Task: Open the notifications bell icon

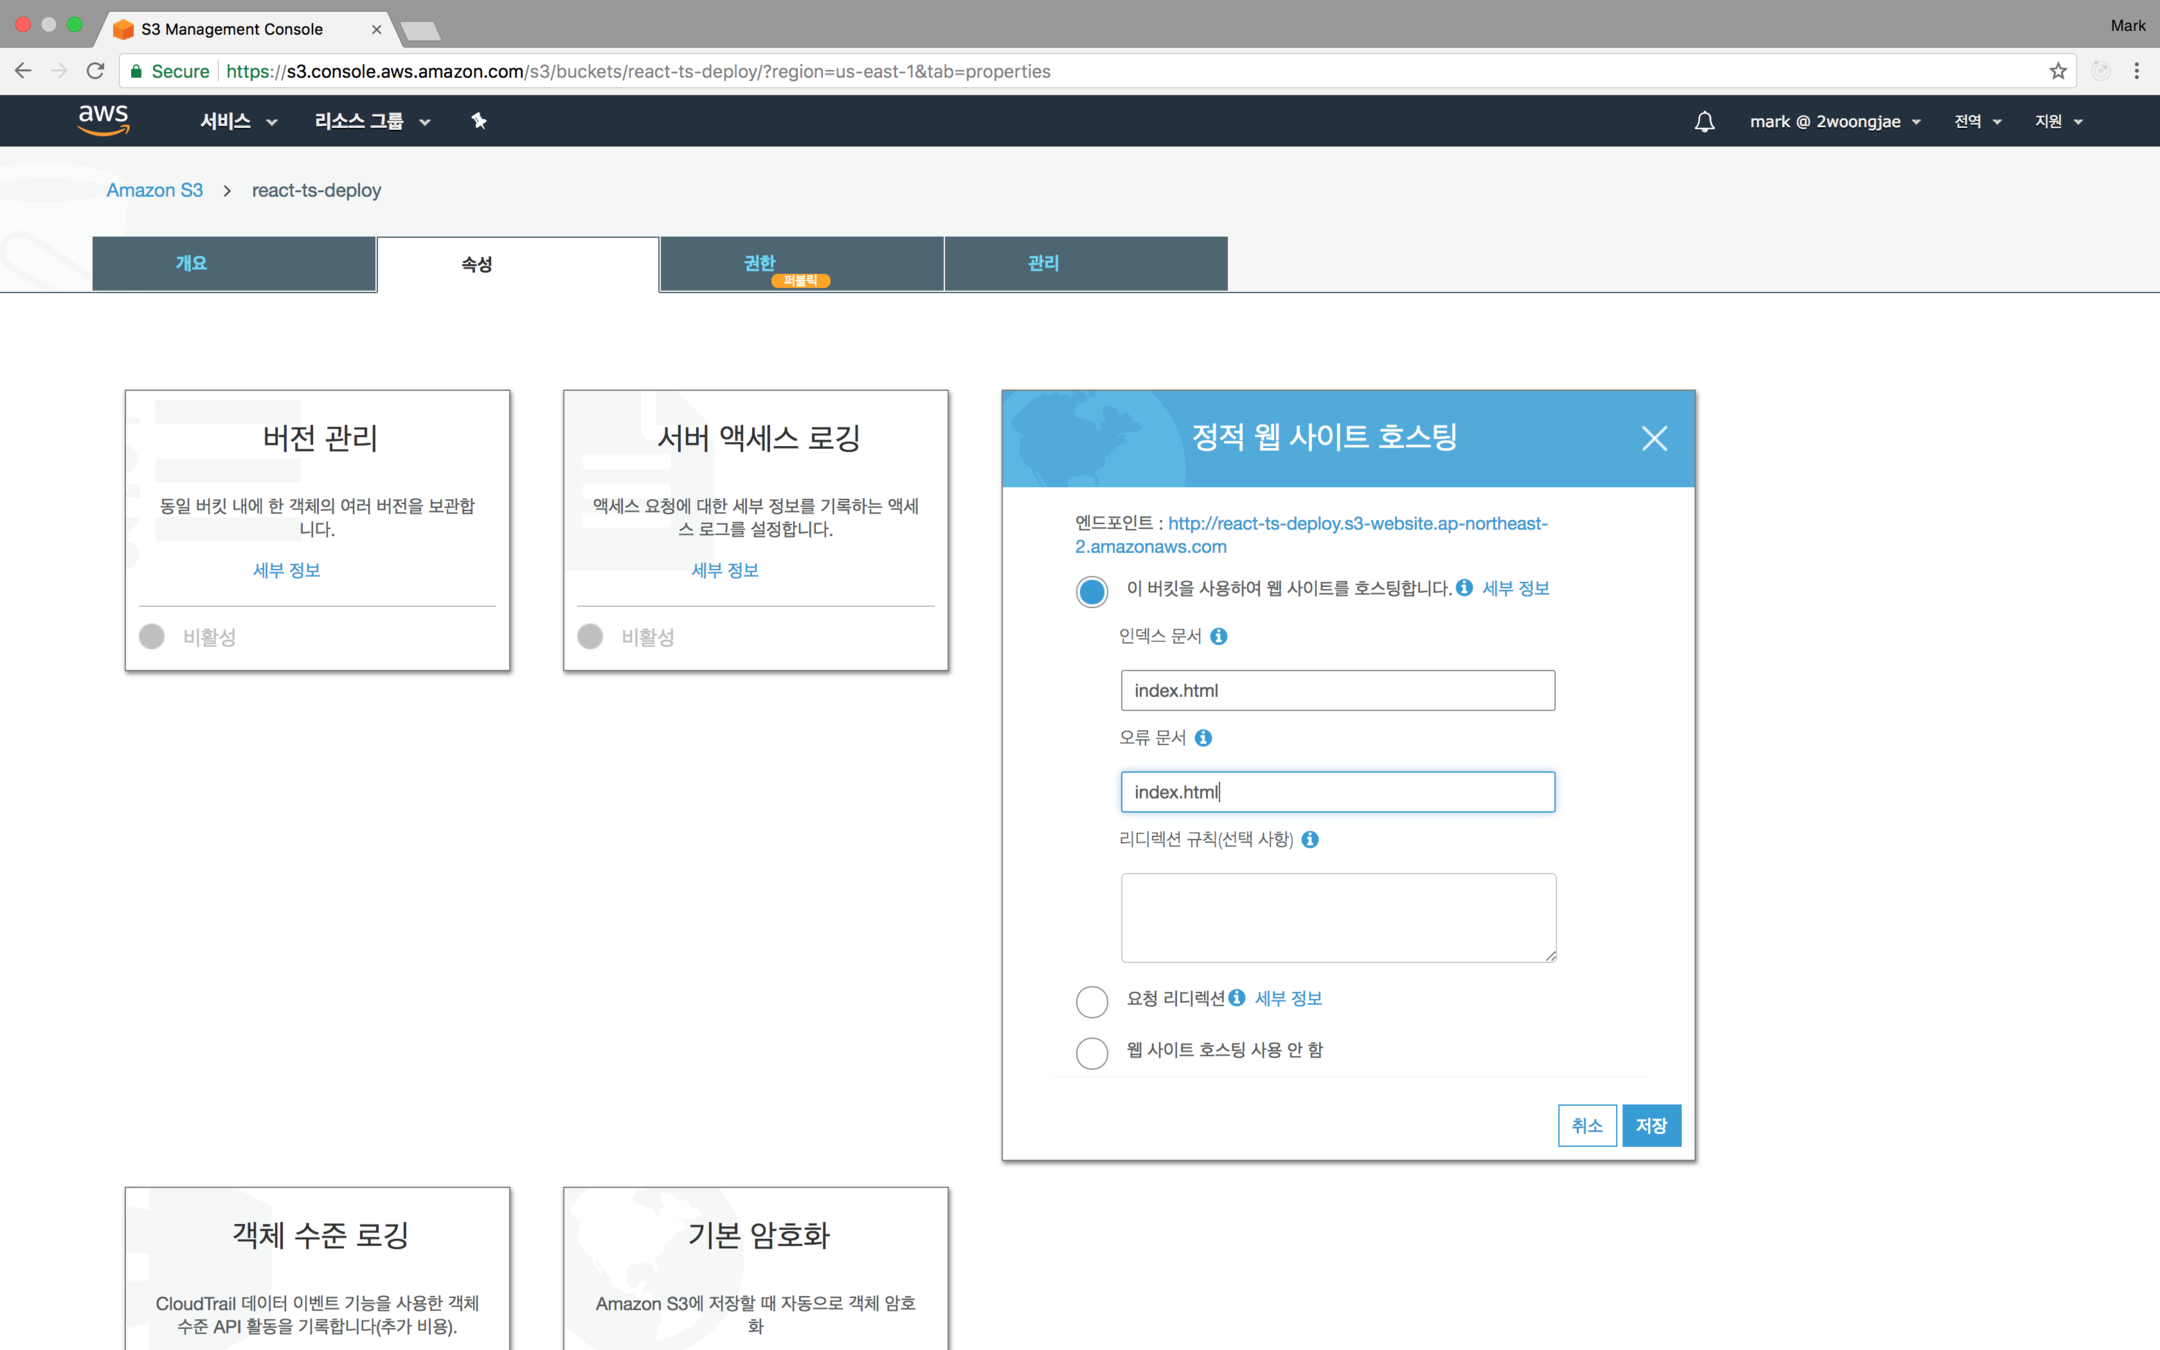Action: pos(1704,122)
